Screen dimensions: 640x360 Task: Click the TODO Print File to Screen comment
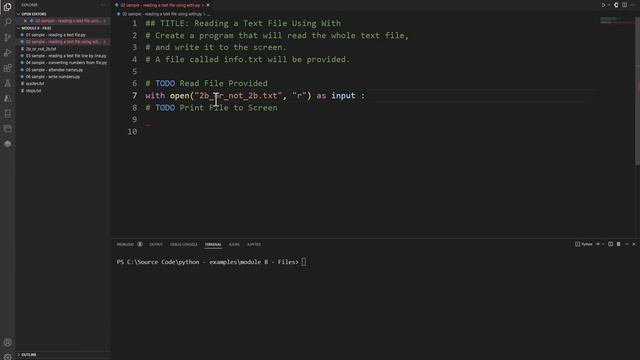point(211,108)
